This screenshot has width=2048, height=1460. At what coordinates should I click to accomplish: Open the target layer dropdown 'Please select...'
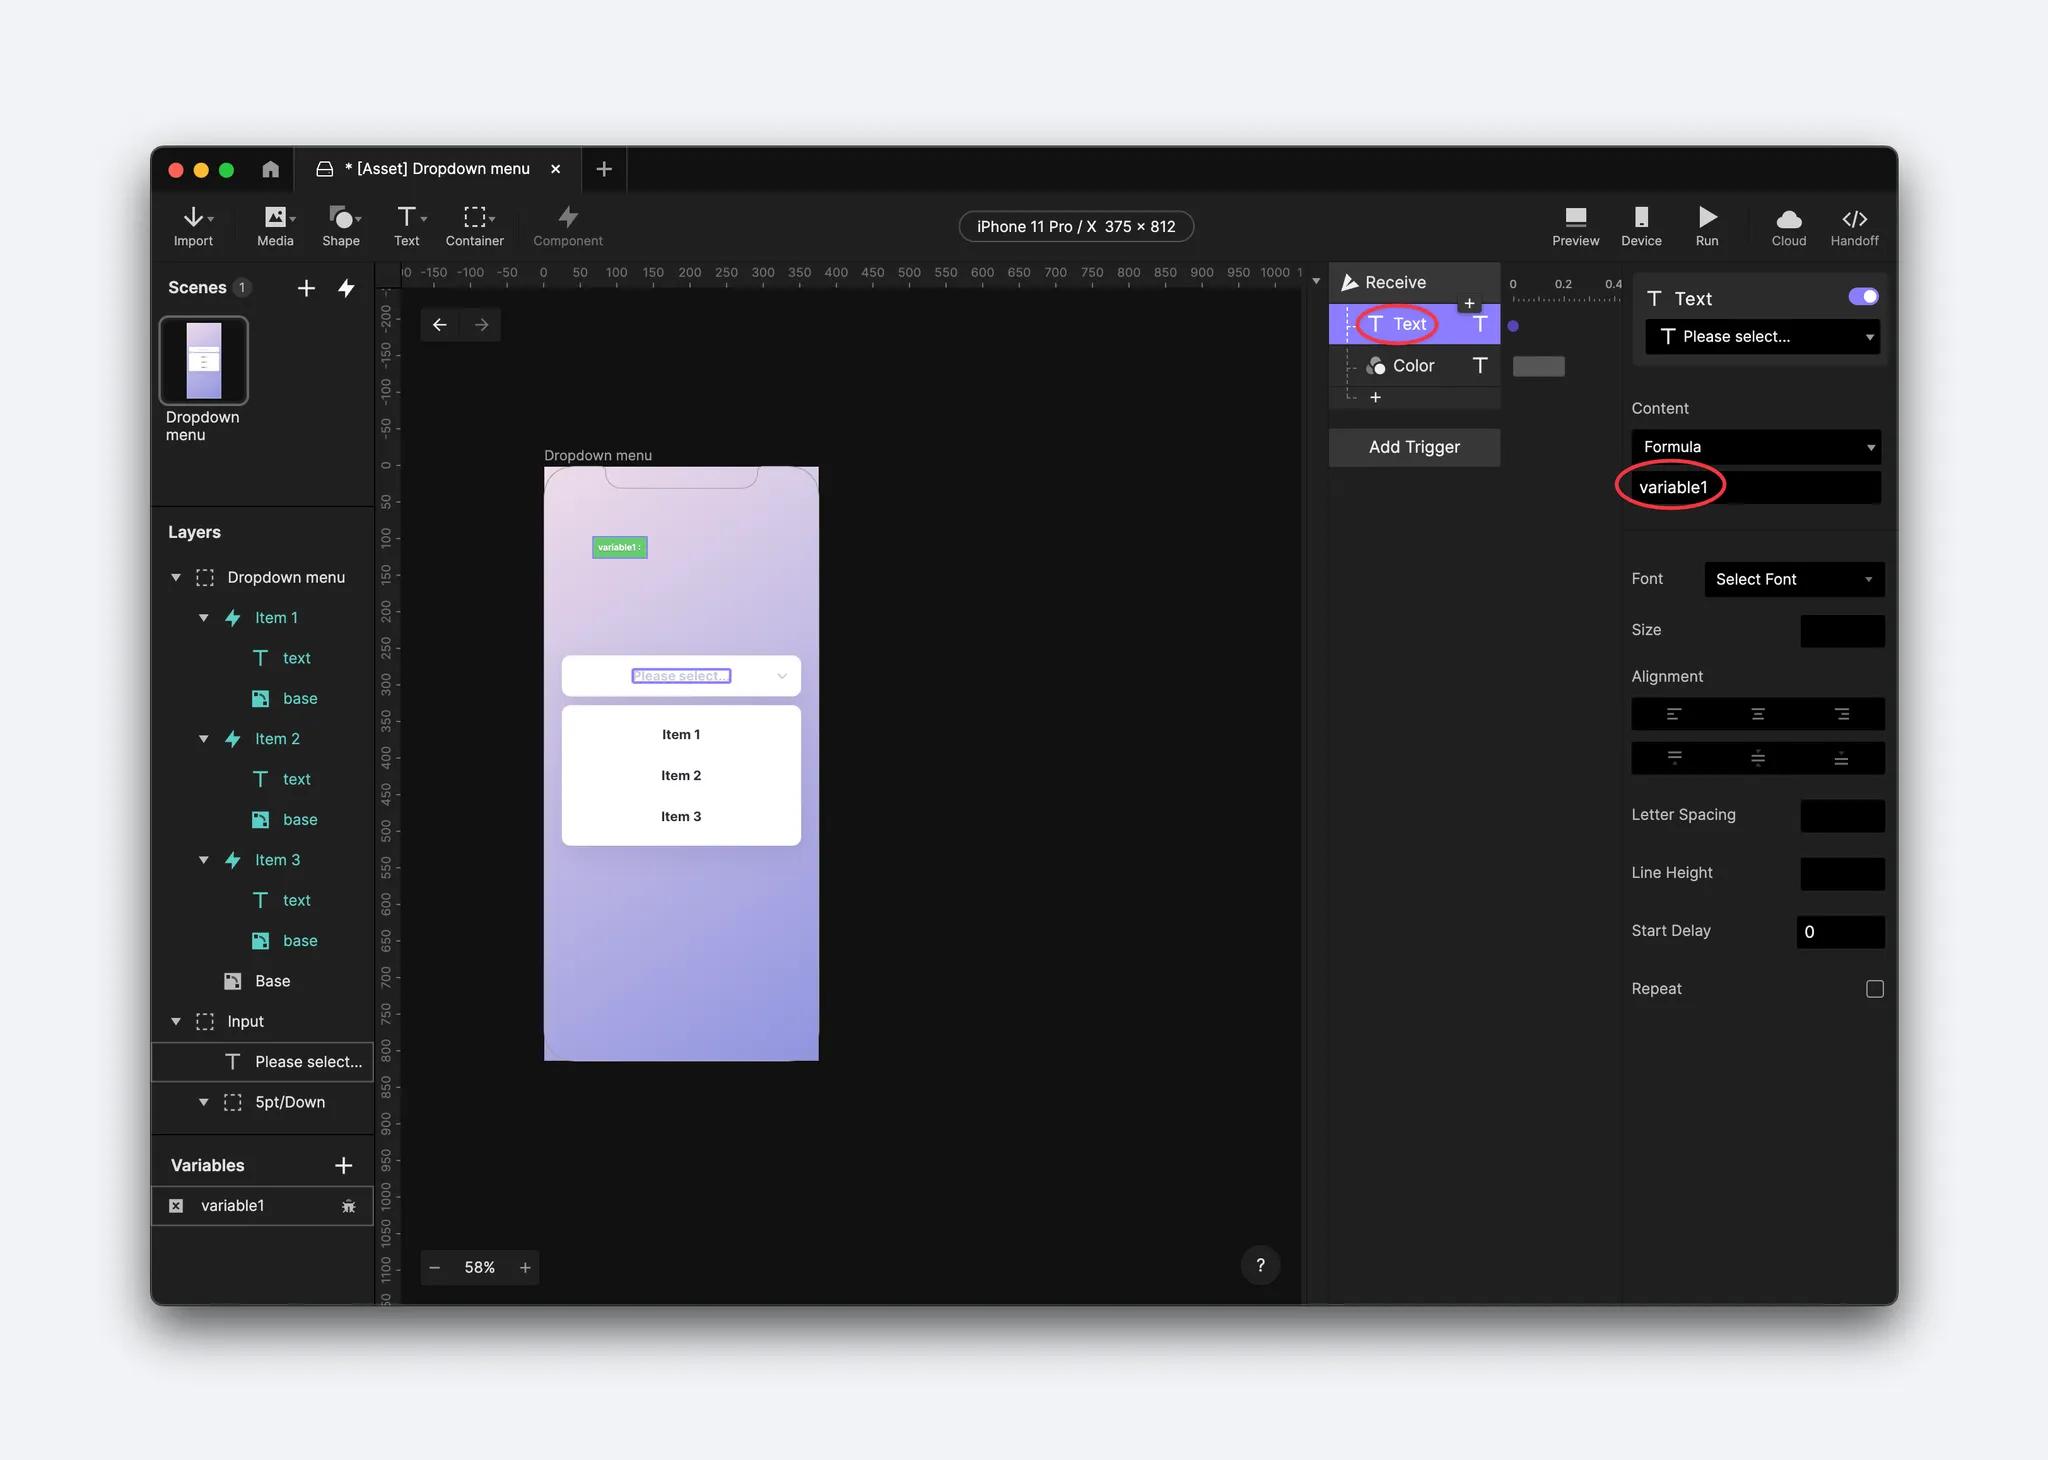click(1763, 337)
